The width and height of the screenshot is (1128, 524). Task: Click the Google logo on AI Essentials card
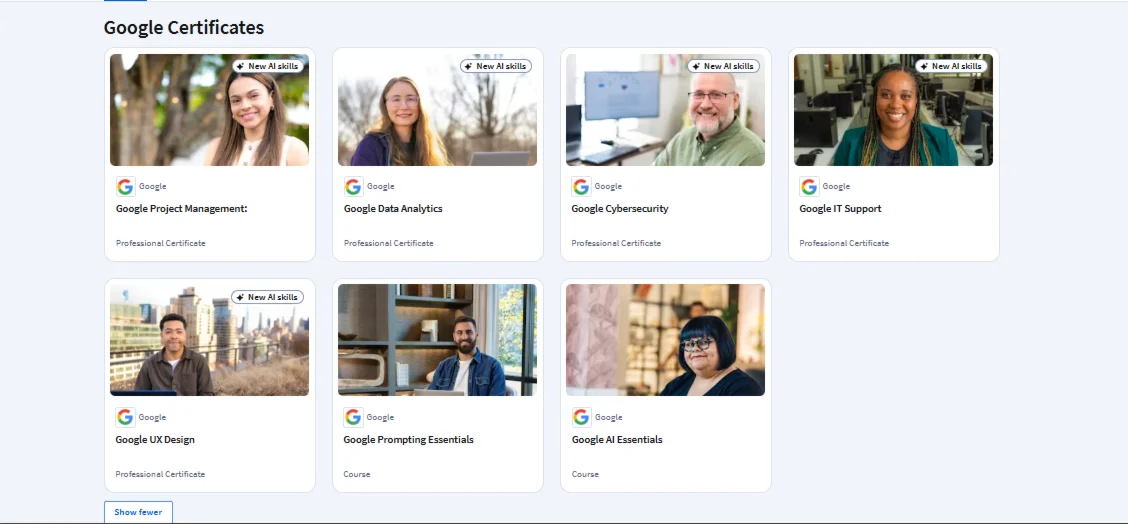pyautogui.click(x=581, y=417)
